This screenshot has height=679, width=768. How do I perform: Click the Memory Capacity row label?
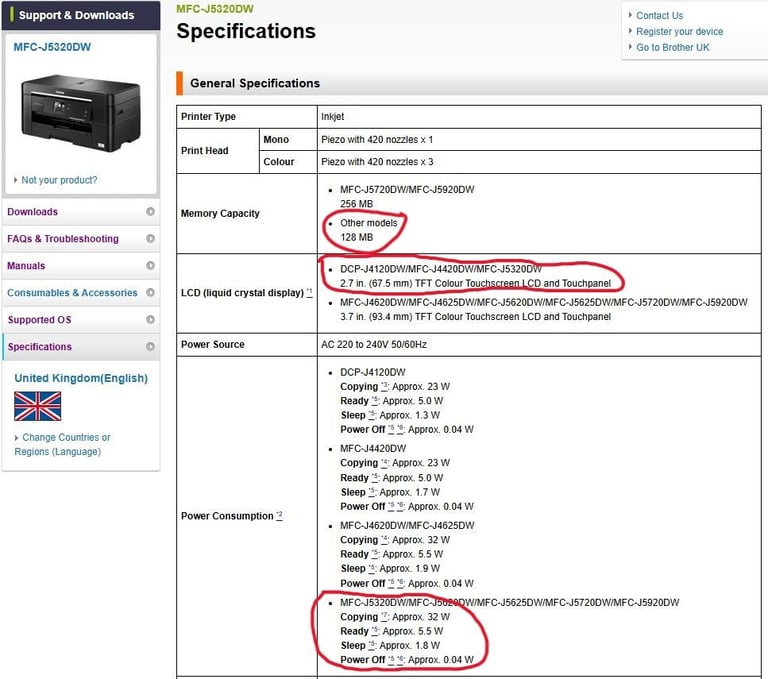coord(220,214)
